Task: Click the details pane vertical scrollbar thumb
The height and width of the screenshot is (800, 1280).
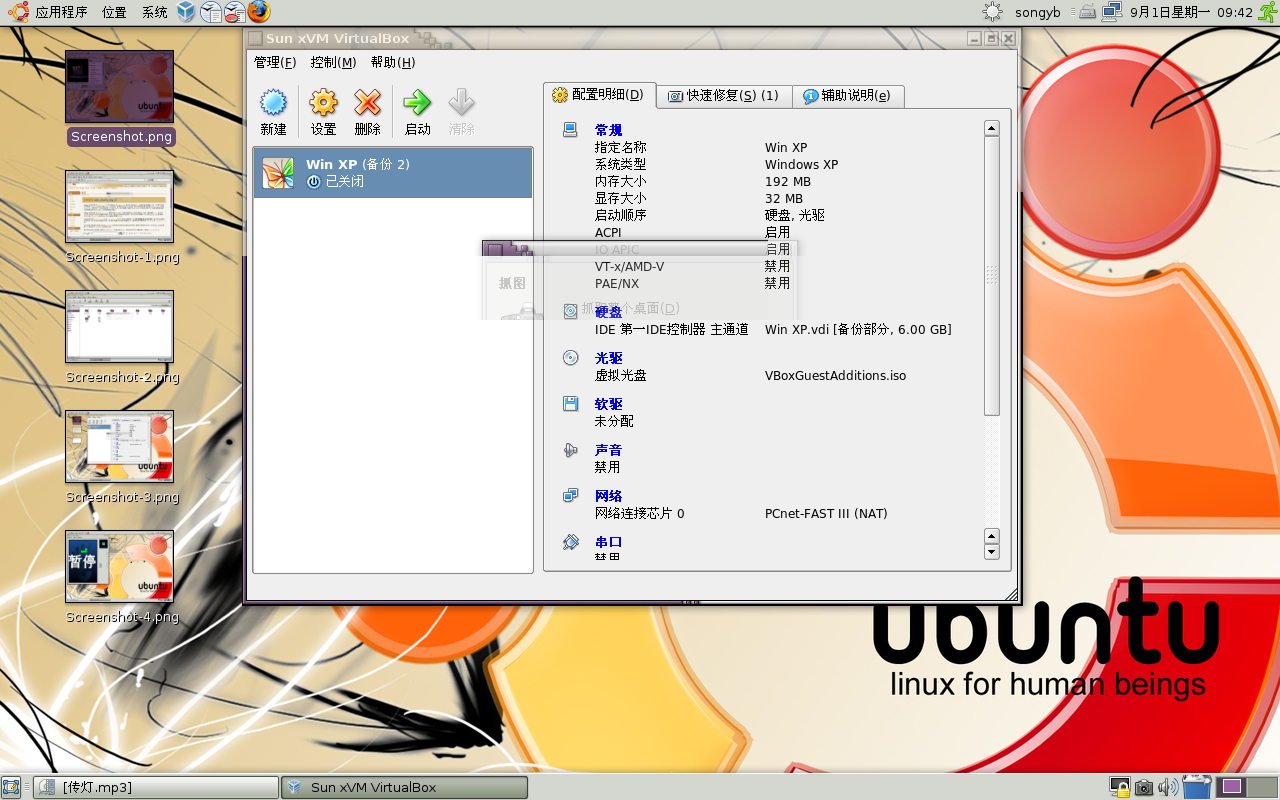Action: (x=992, y=275)
